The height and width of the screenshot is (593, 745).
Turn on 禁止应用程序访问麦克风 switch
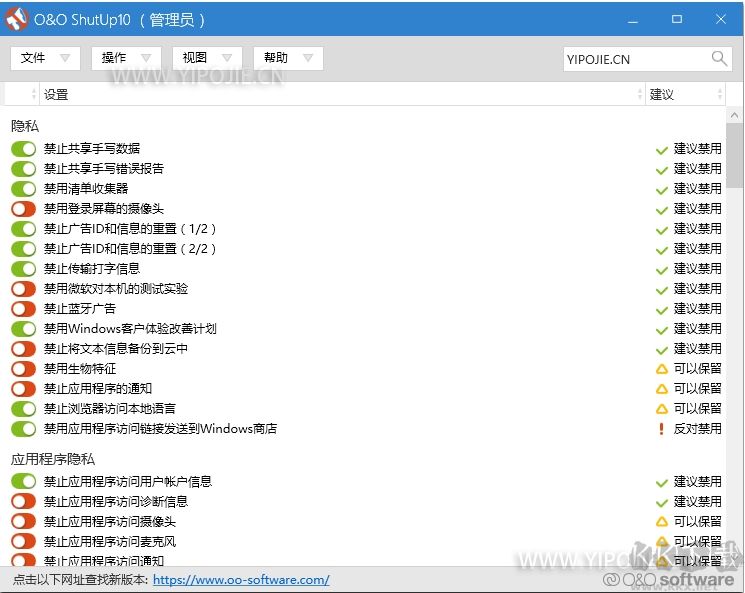24,542
